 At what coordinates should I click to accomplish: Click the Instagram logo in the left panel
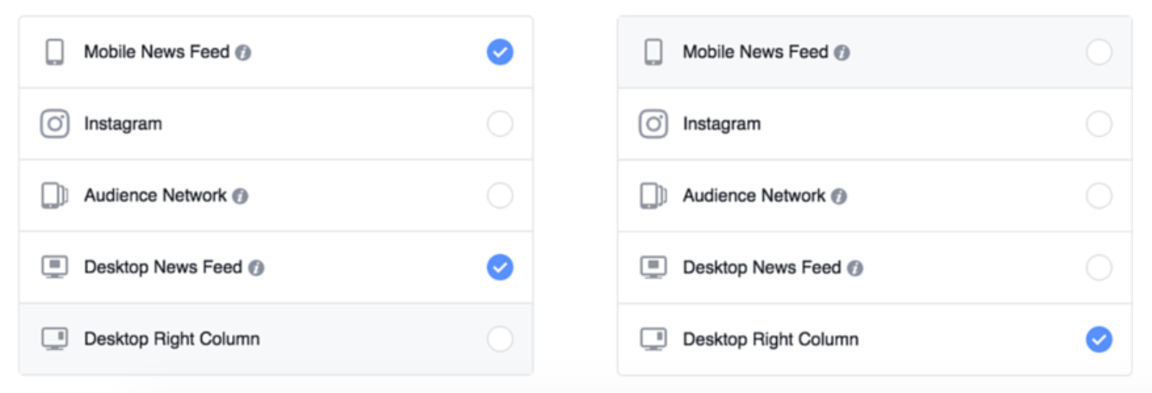(x=54, y=123)
